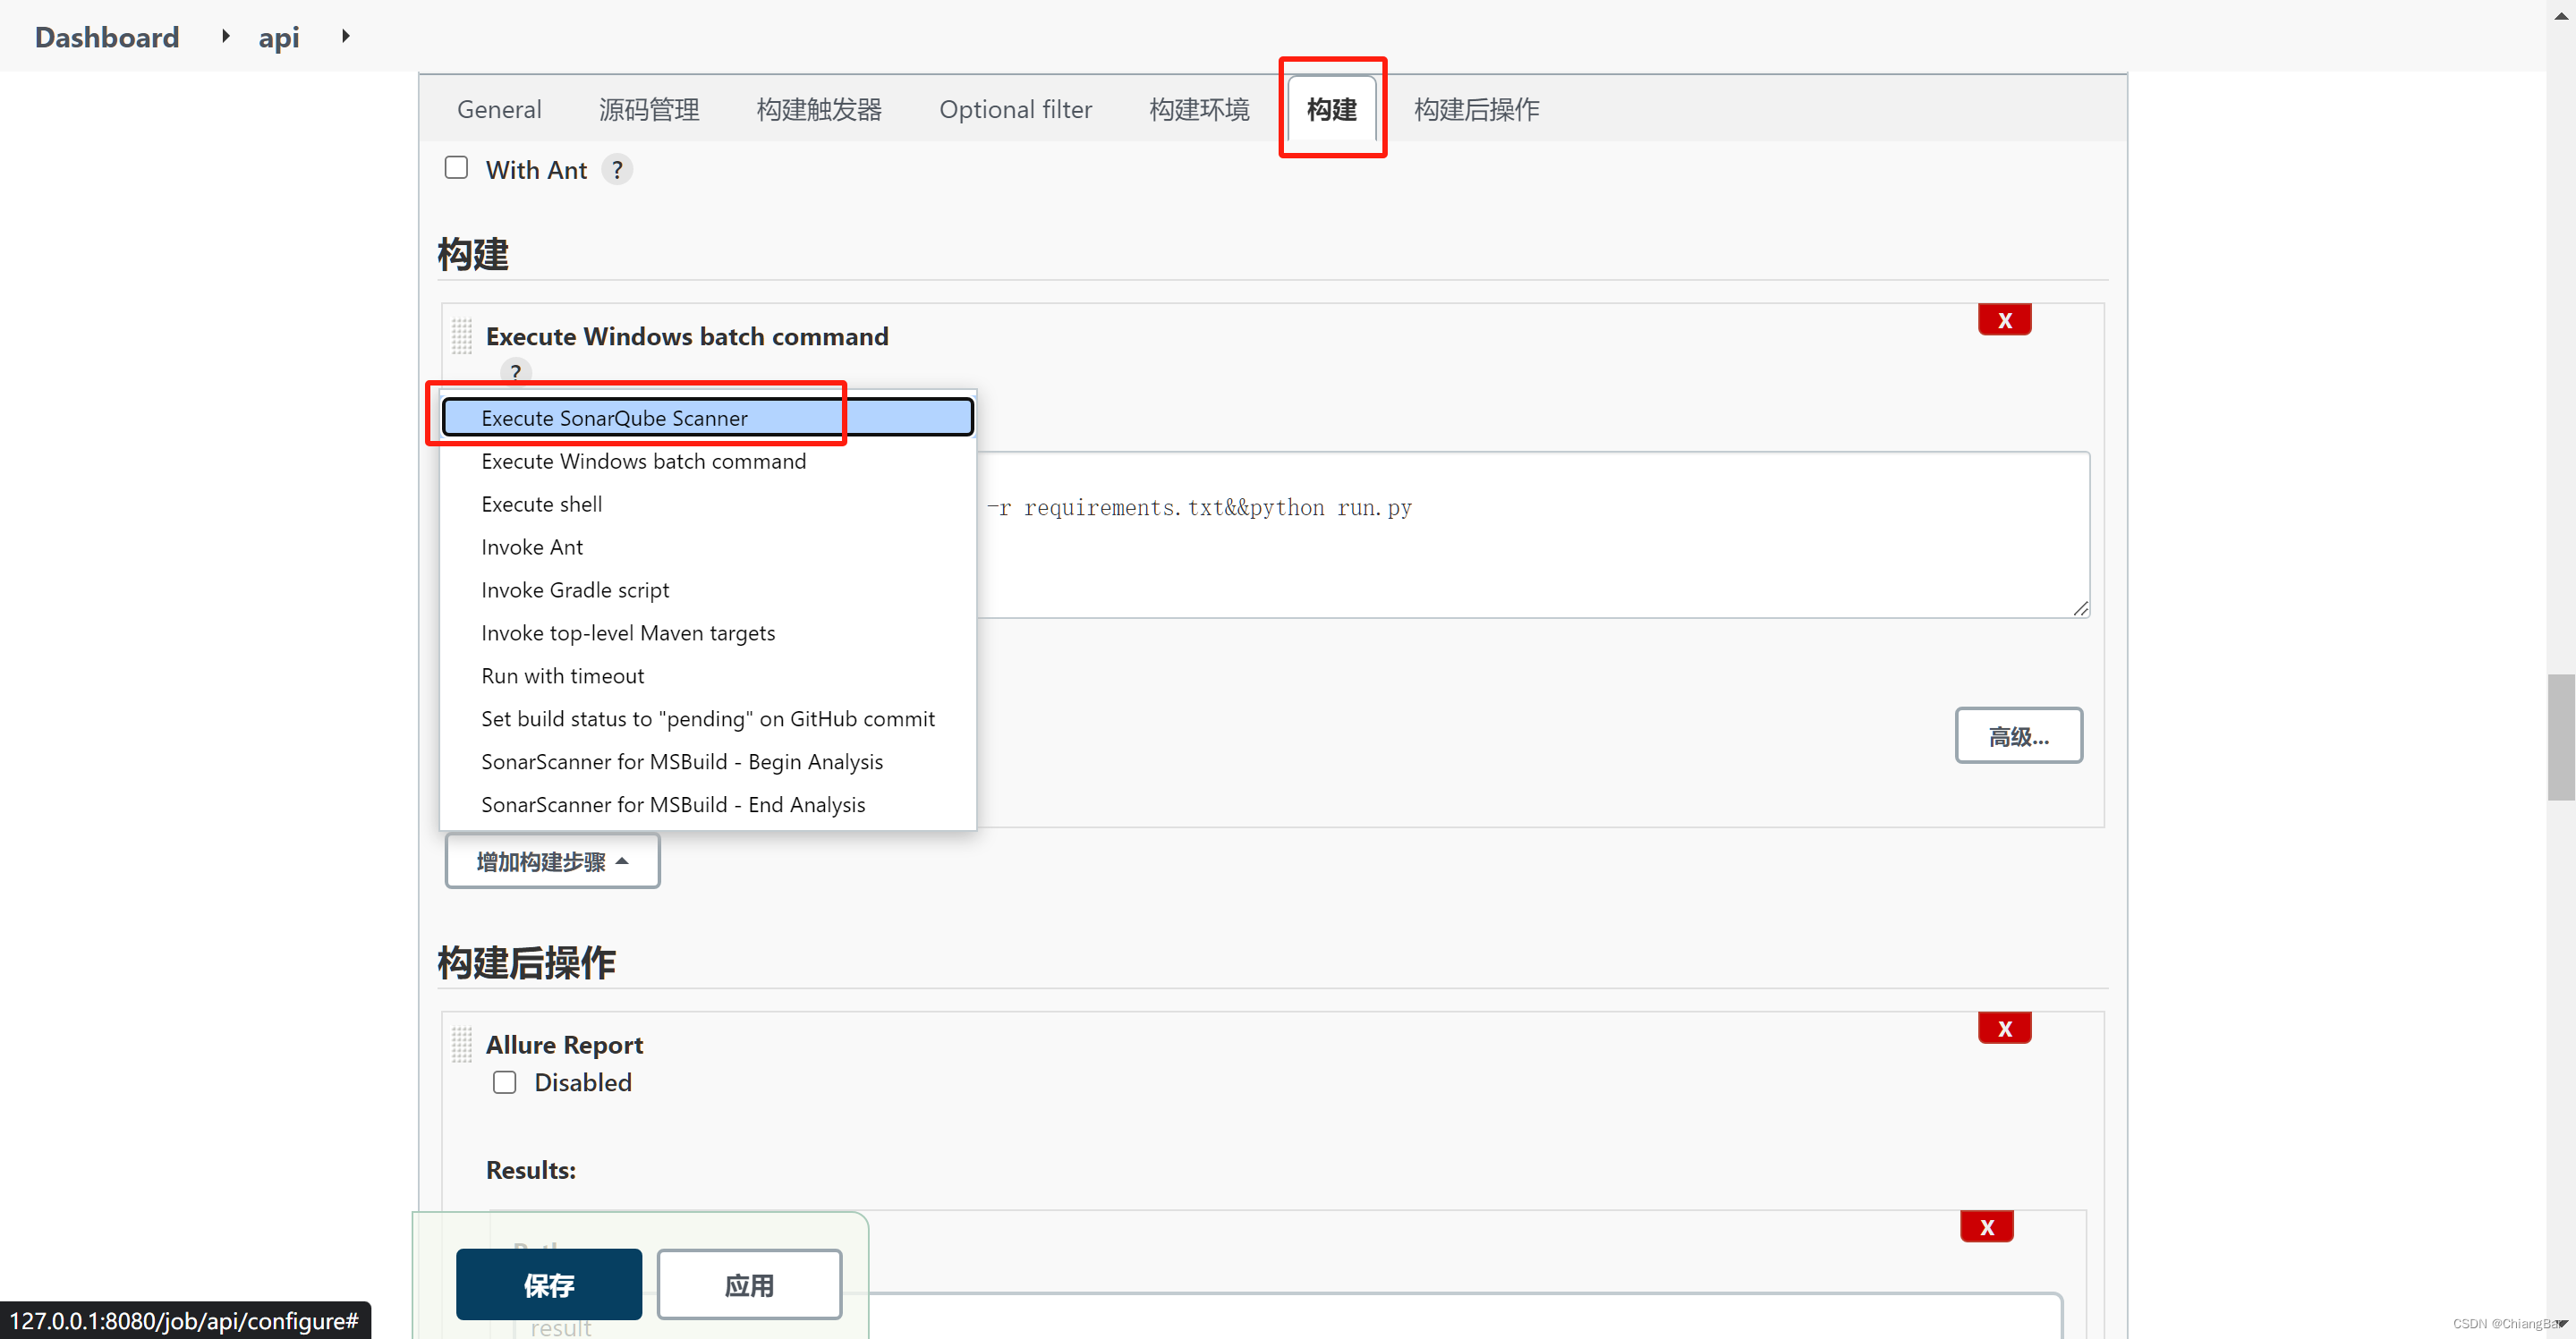This screenshot has width=2576, height=1339.
Task: Go to the Dashboard breadcrumb link
Action: tap(107, 37)
